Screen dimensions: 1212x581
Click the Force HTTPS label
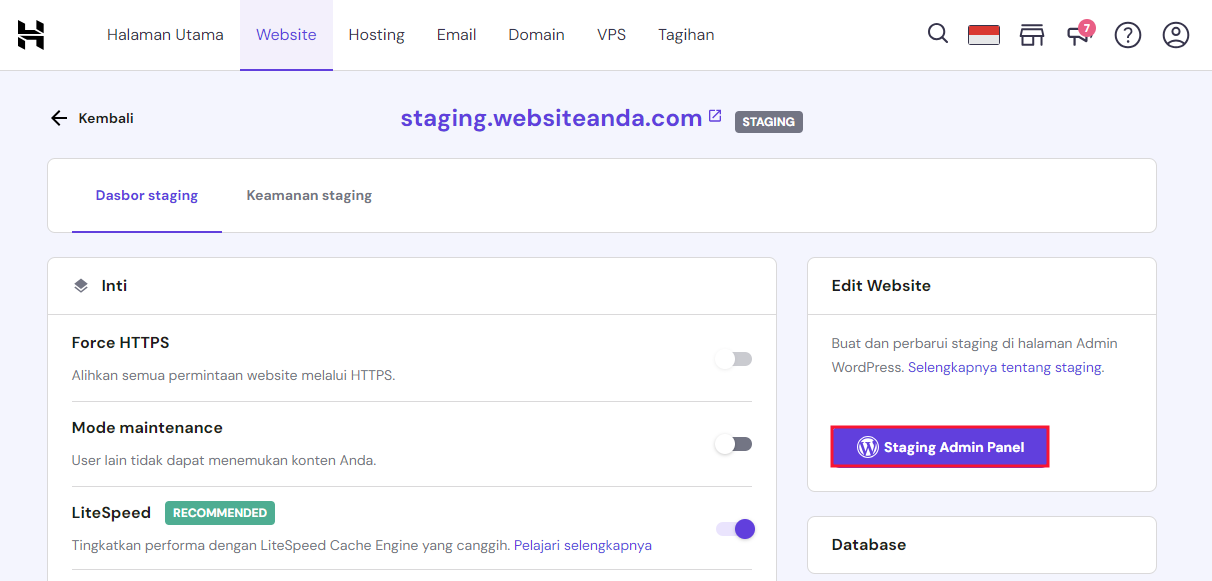click(121, 343)
